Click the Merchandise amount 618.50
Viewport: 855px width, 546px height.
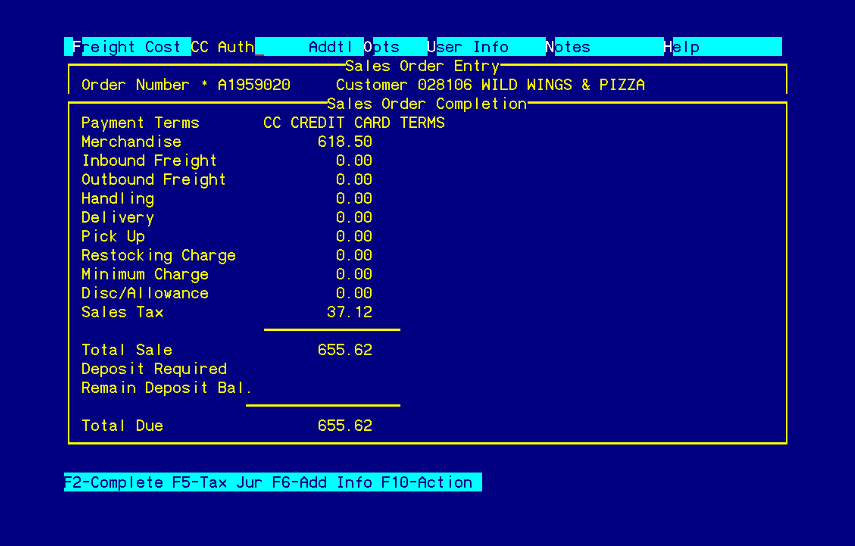345,142
